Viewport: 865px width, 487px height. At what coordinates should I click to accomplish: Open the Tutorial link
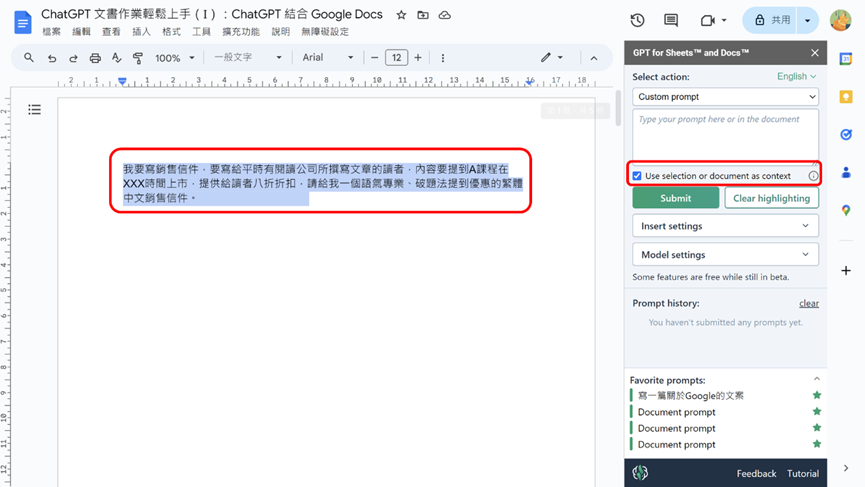point(803,473)
